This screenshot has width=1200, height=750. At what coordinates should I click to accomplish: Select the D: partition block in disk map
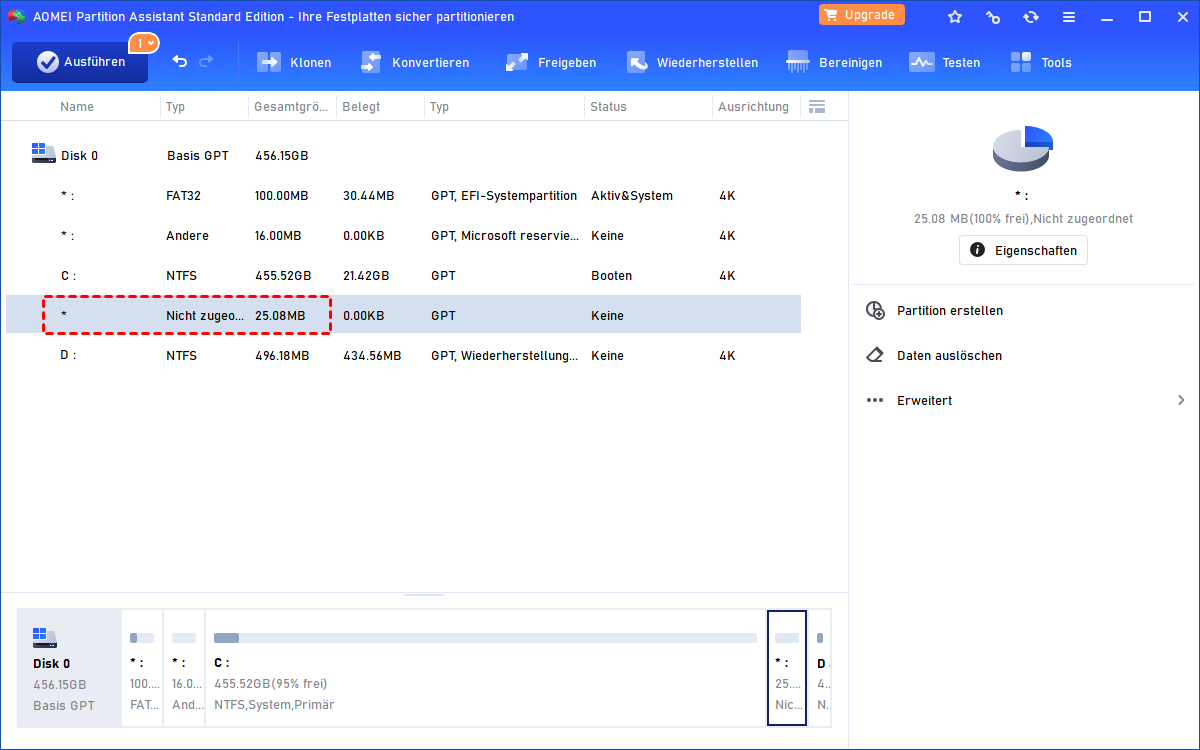820,667
